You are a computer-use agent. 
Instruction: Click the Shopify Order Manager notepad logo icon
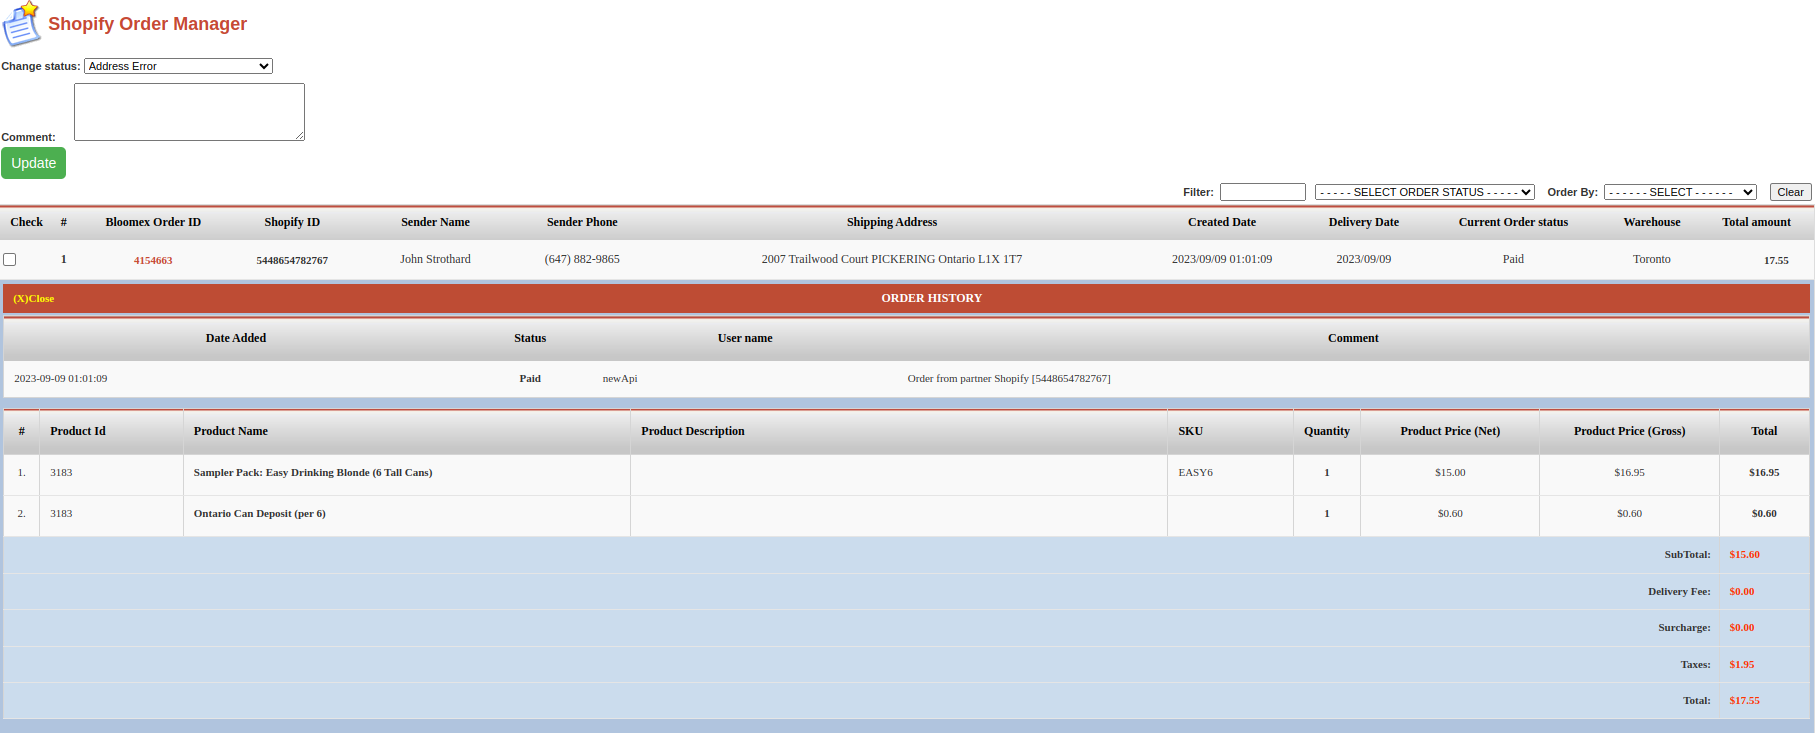click(22, 24)
